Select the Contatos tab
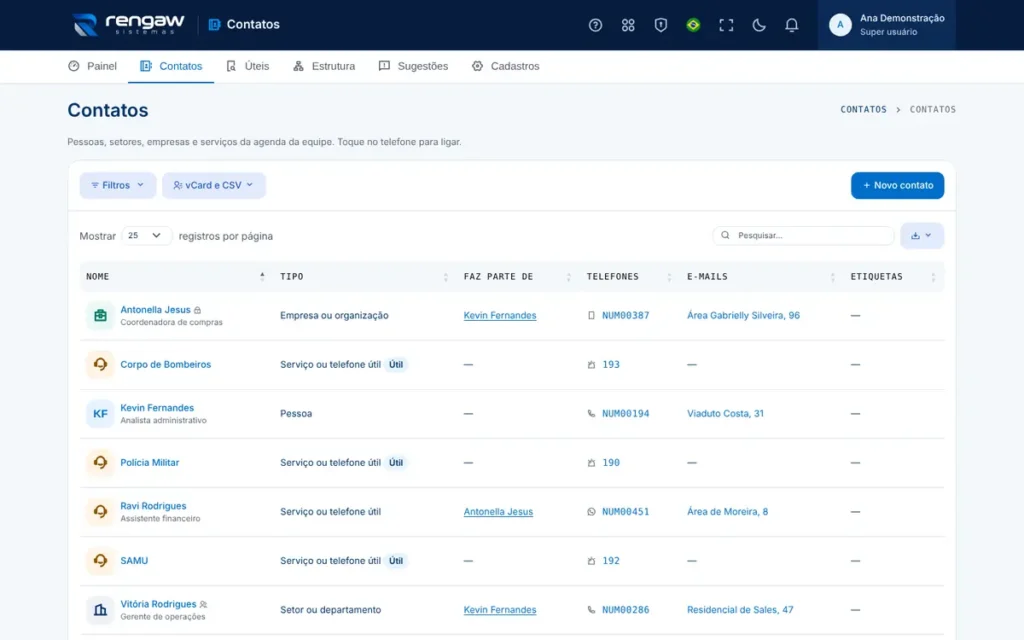The image size is (1024, 640). coord(171,66)
